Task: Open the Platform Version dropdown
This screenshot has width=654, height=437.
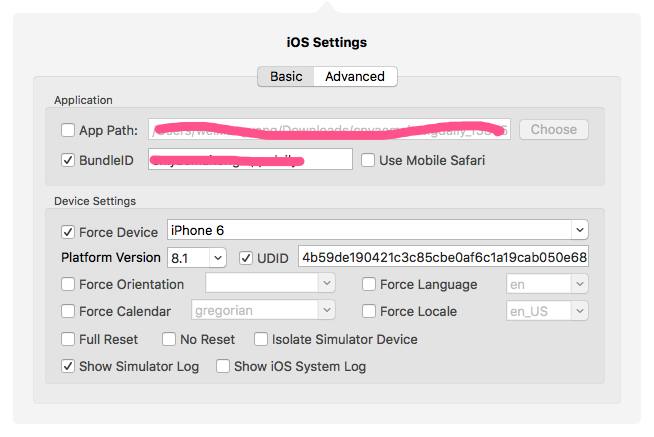Action: pos(197,258)
